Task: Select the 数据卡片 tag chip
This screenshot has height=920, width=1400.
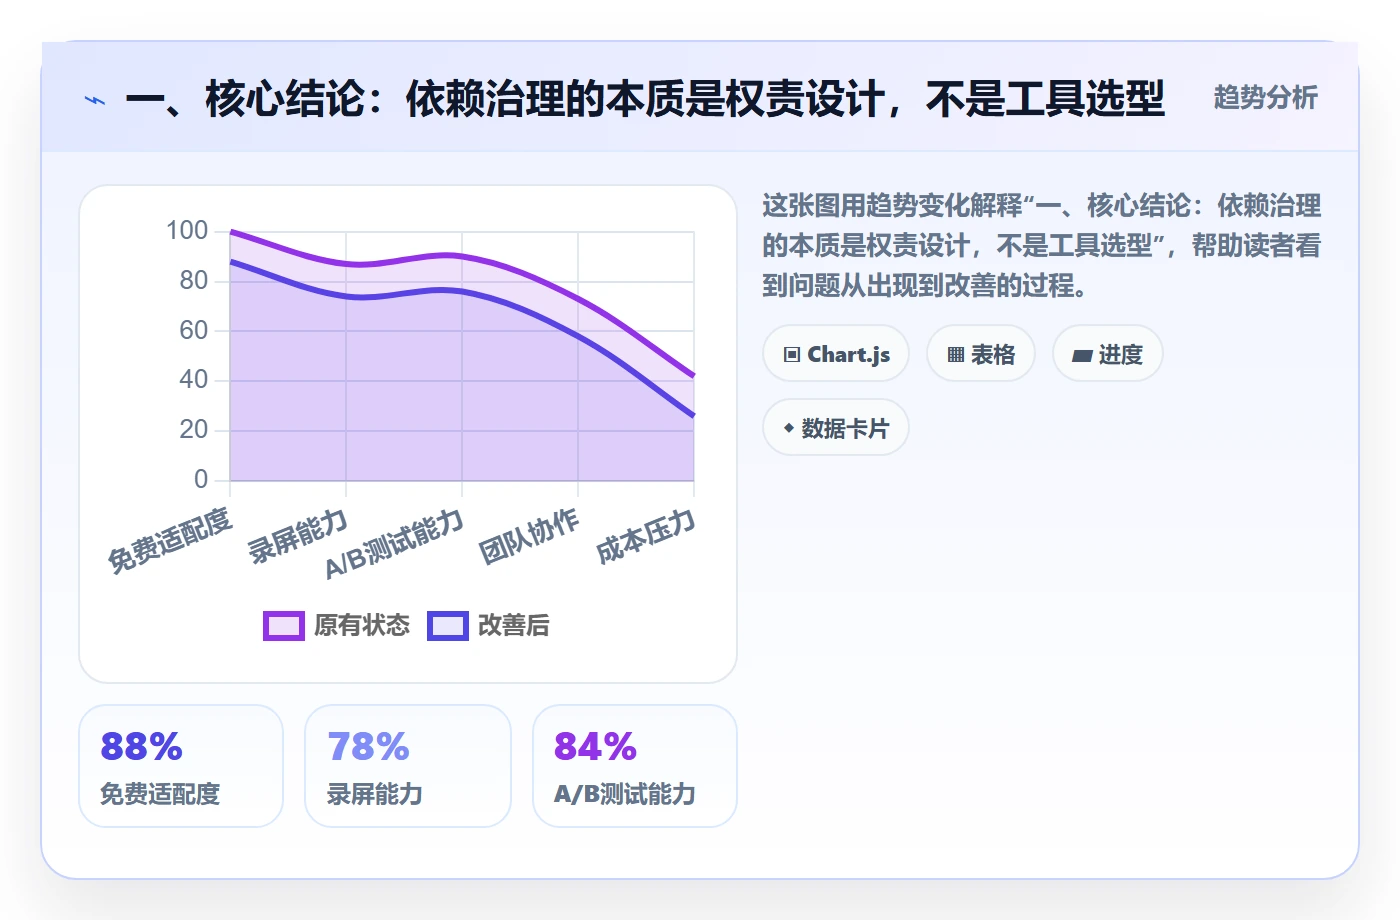Action: [836, 428]
